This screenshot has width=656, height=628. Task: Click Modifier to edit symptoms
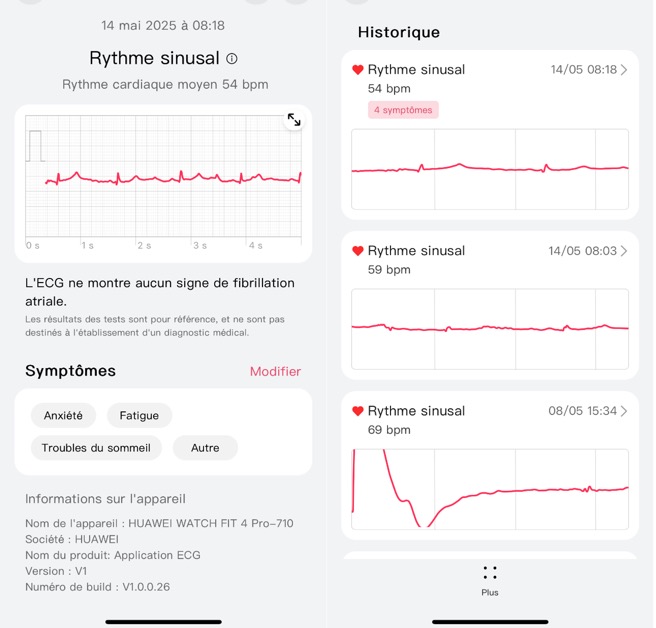(x=275, y=371)
